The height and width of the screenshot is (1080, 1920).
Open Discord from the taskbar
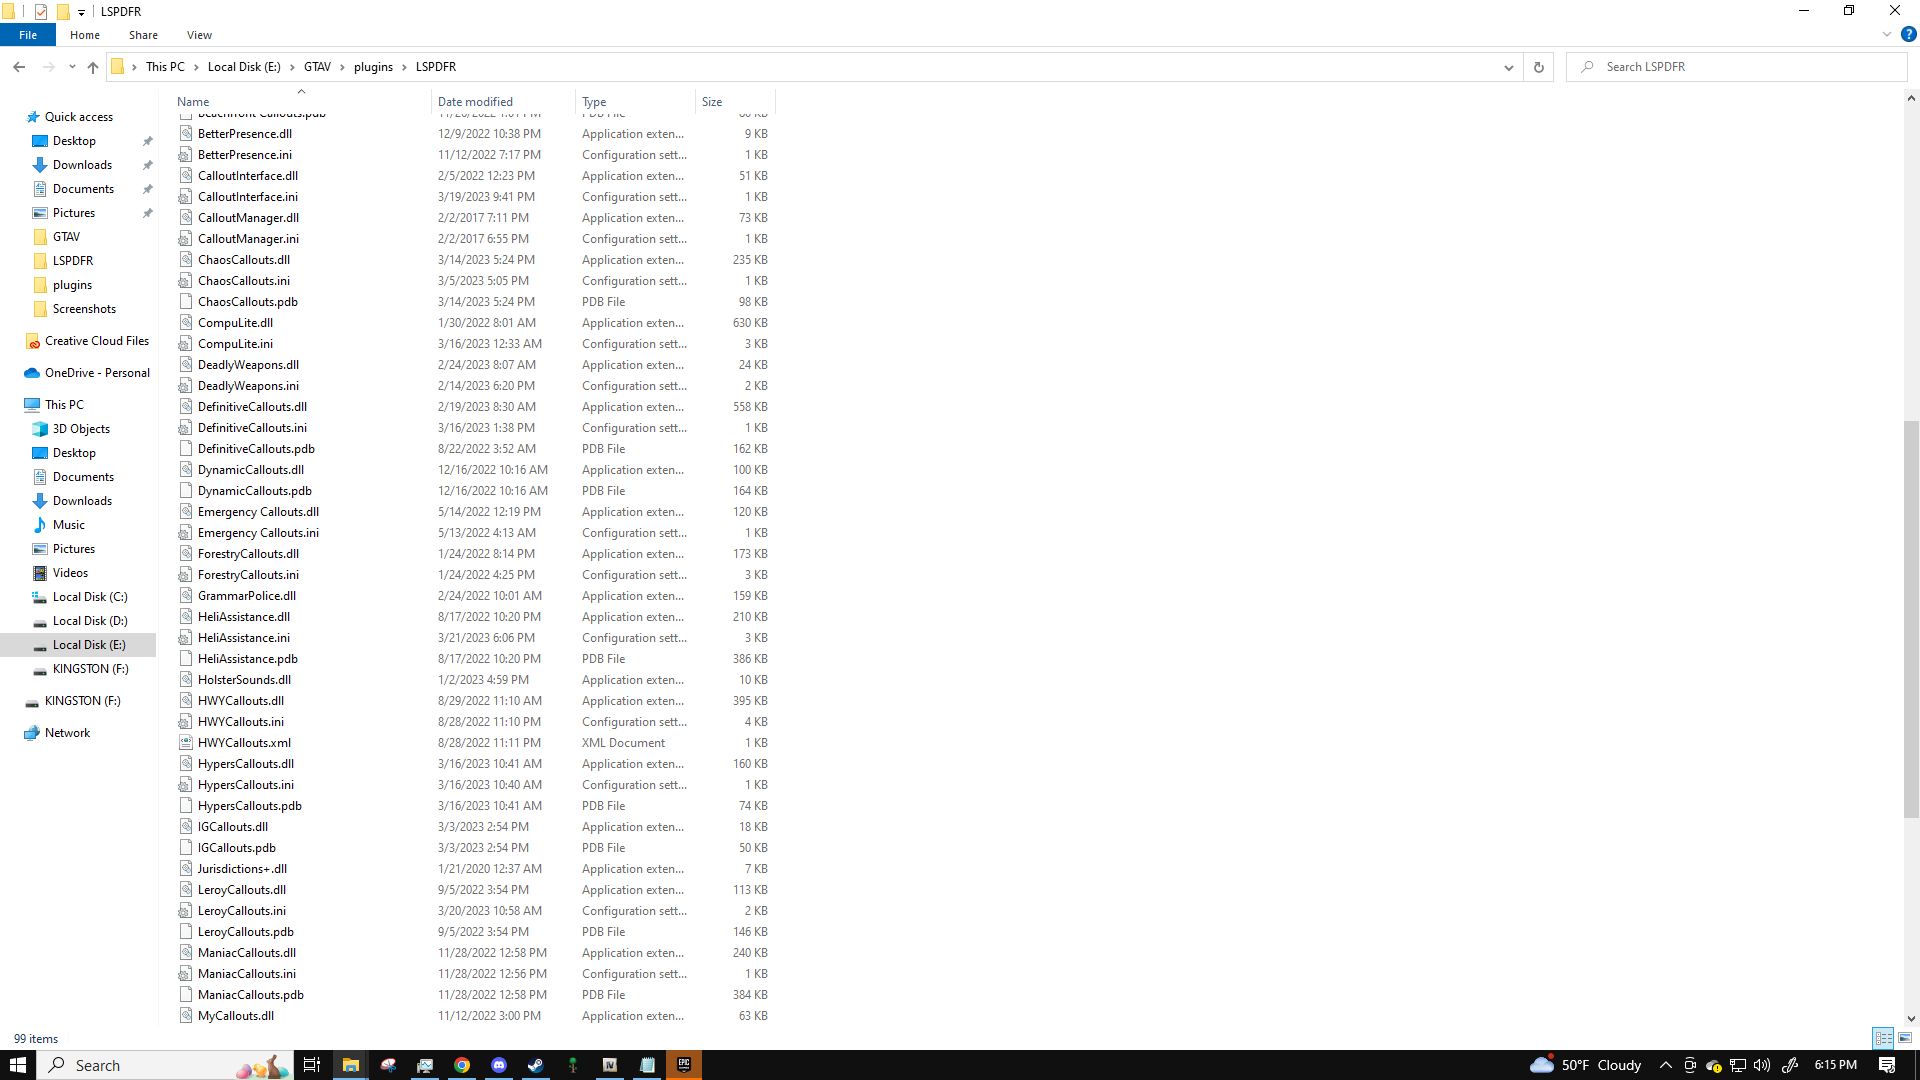point(499,1065)
